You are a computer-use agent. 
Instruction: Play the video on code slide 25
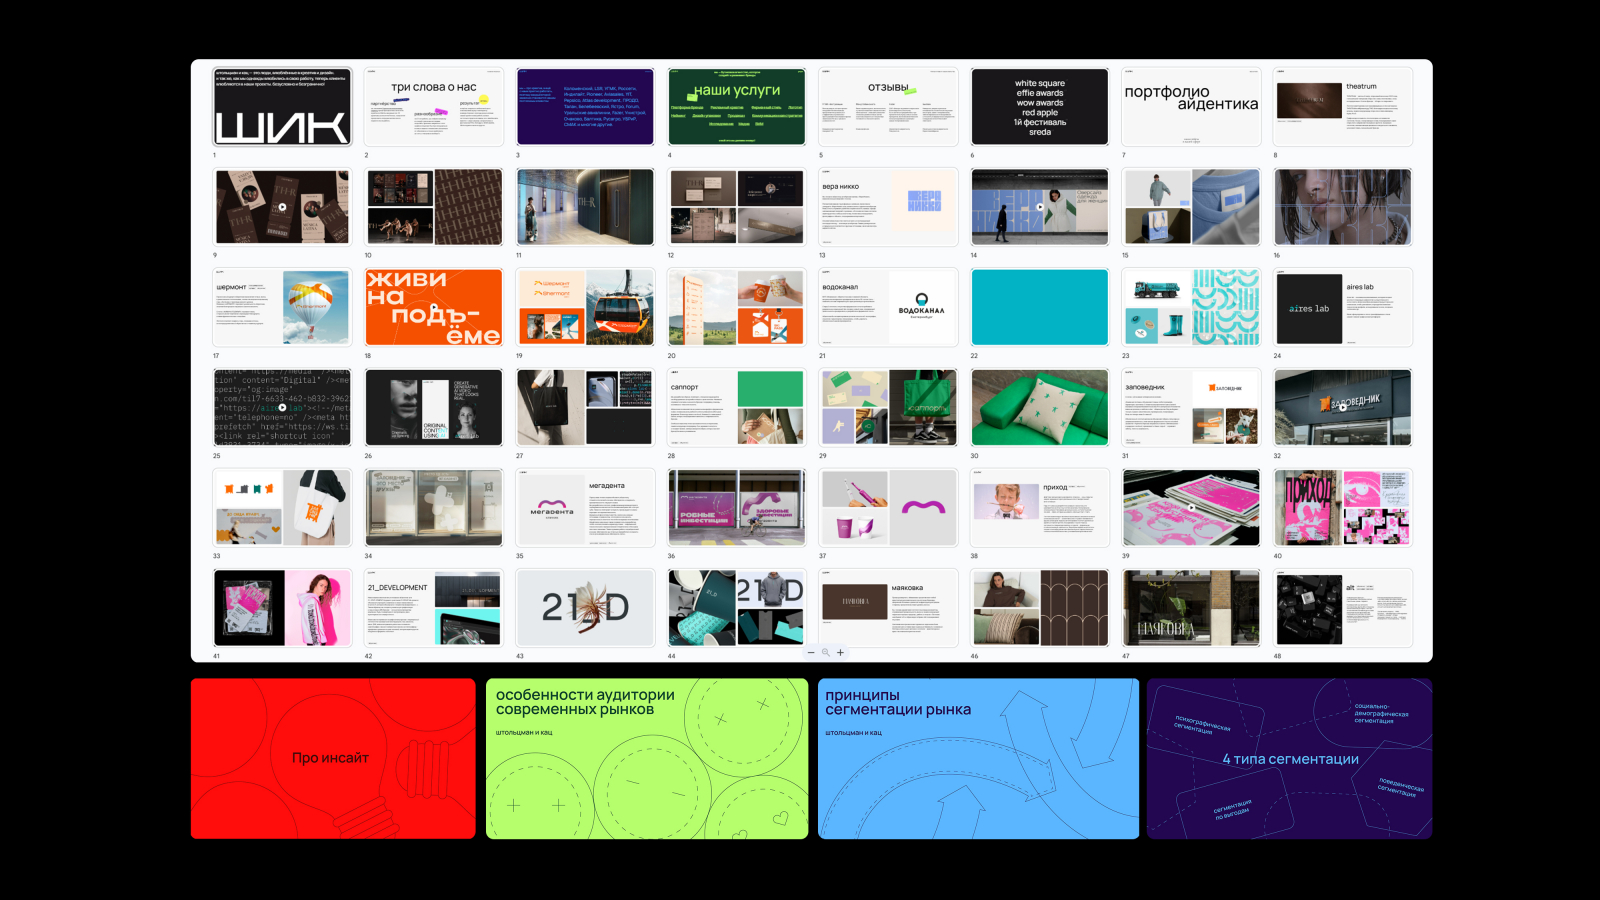click(x=282, y=407)
